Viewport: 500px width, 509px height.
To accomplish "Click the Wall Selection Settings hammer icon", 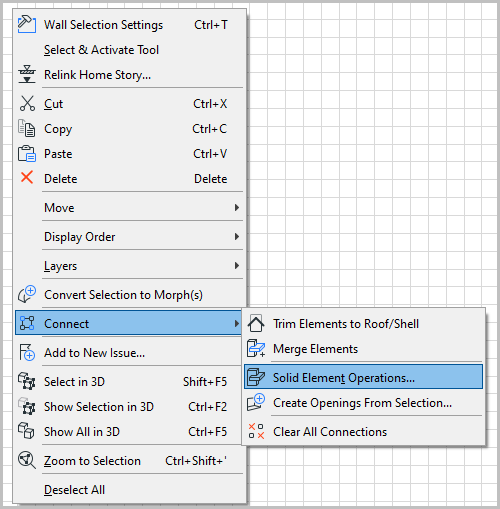I will pos(27,24).
